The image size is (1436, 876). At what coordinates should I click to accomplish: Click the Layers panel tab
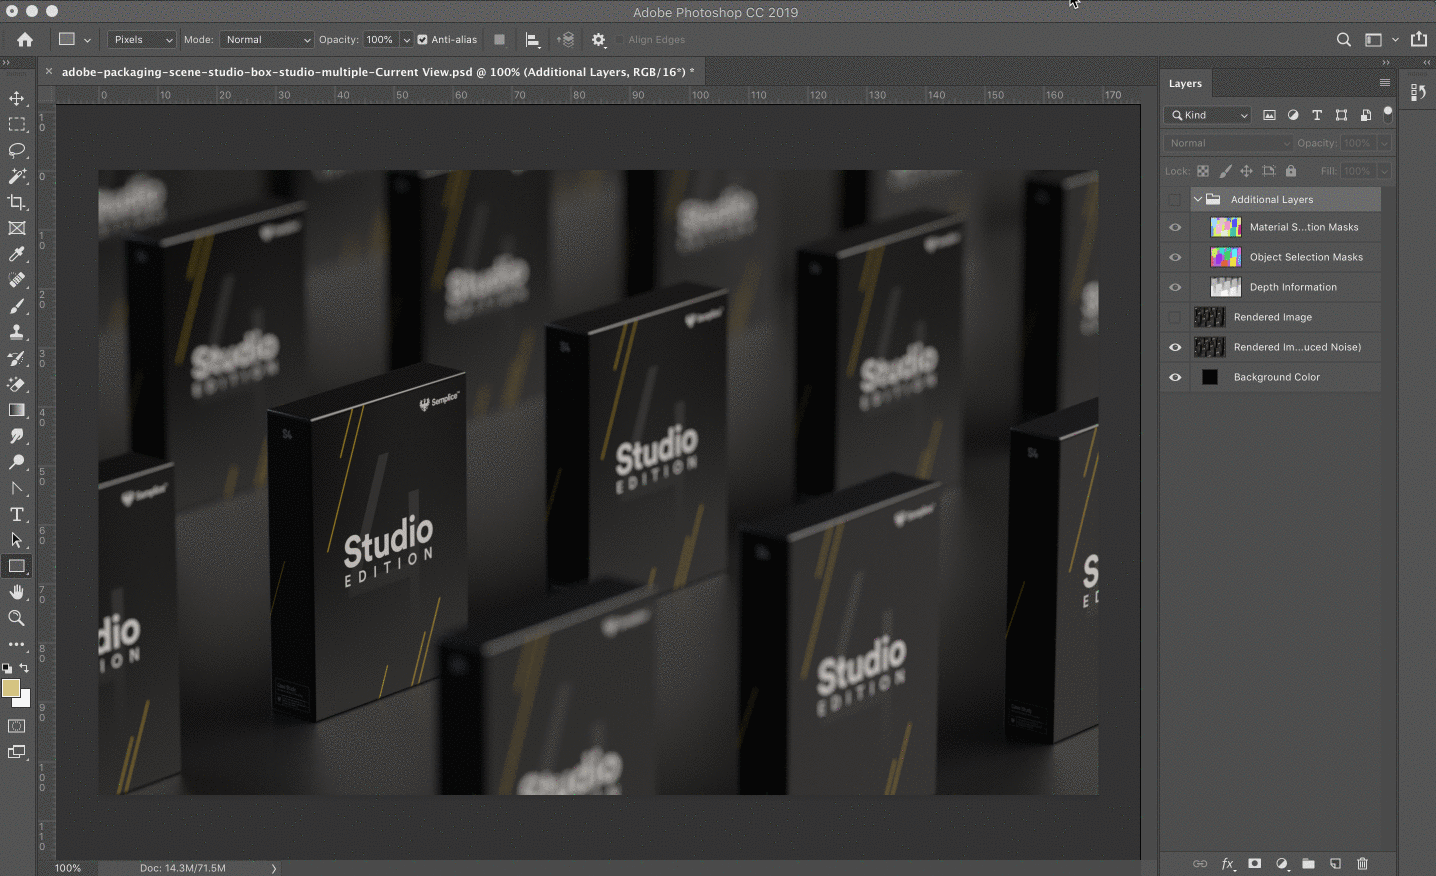click(1185, 84)
